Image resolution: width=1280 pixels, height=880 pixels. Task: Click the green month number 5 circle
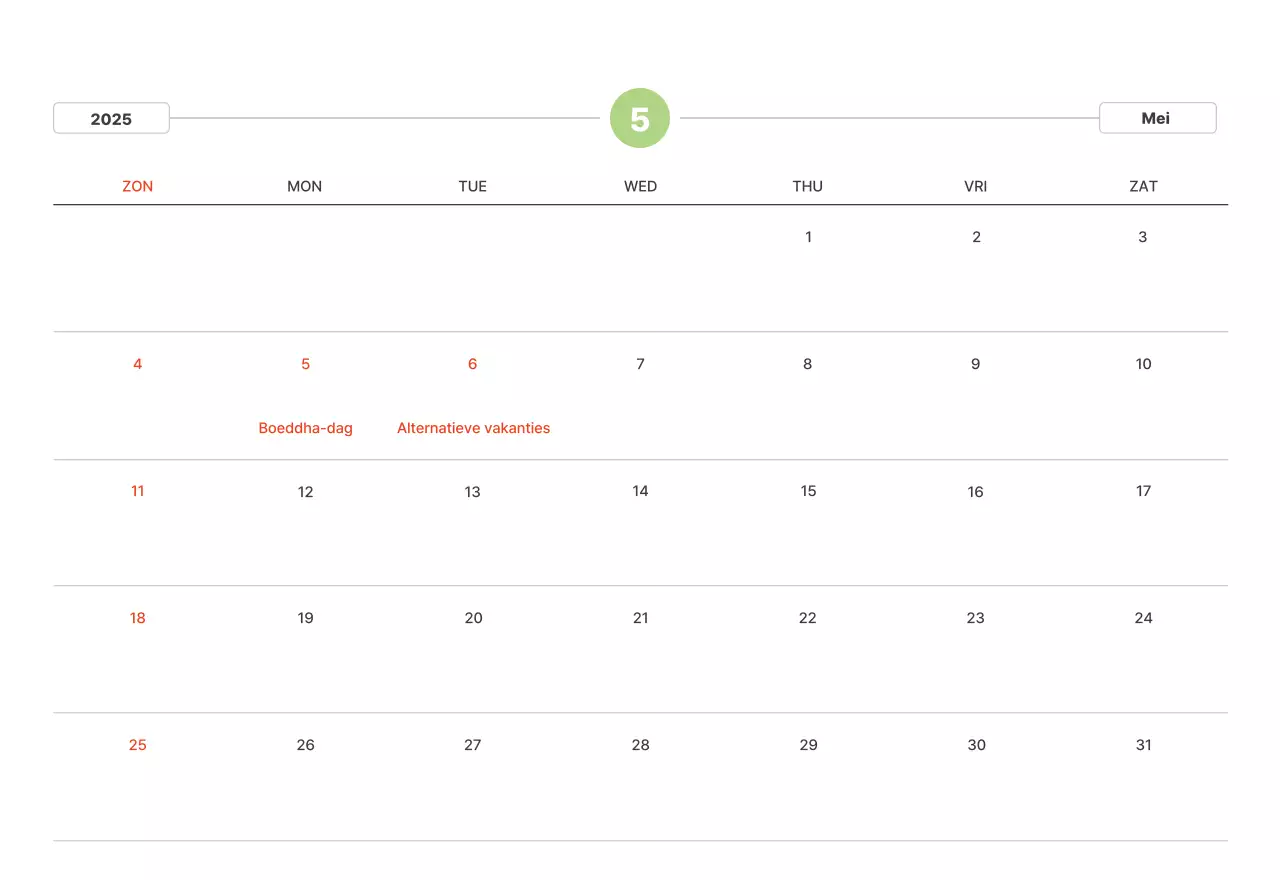point(640,118)
